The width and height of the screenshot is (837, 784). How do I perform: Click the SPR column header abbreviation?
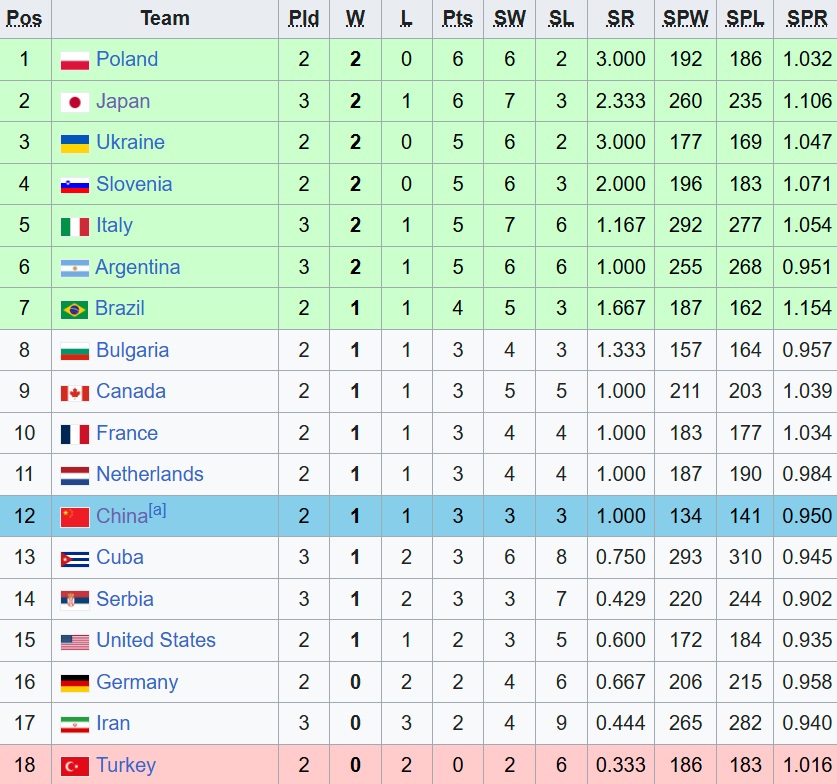click(807, 19)
